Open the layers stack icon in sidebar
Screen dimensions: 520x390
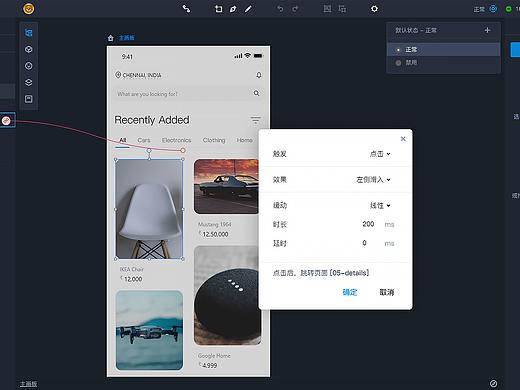(x=29, y=82)
